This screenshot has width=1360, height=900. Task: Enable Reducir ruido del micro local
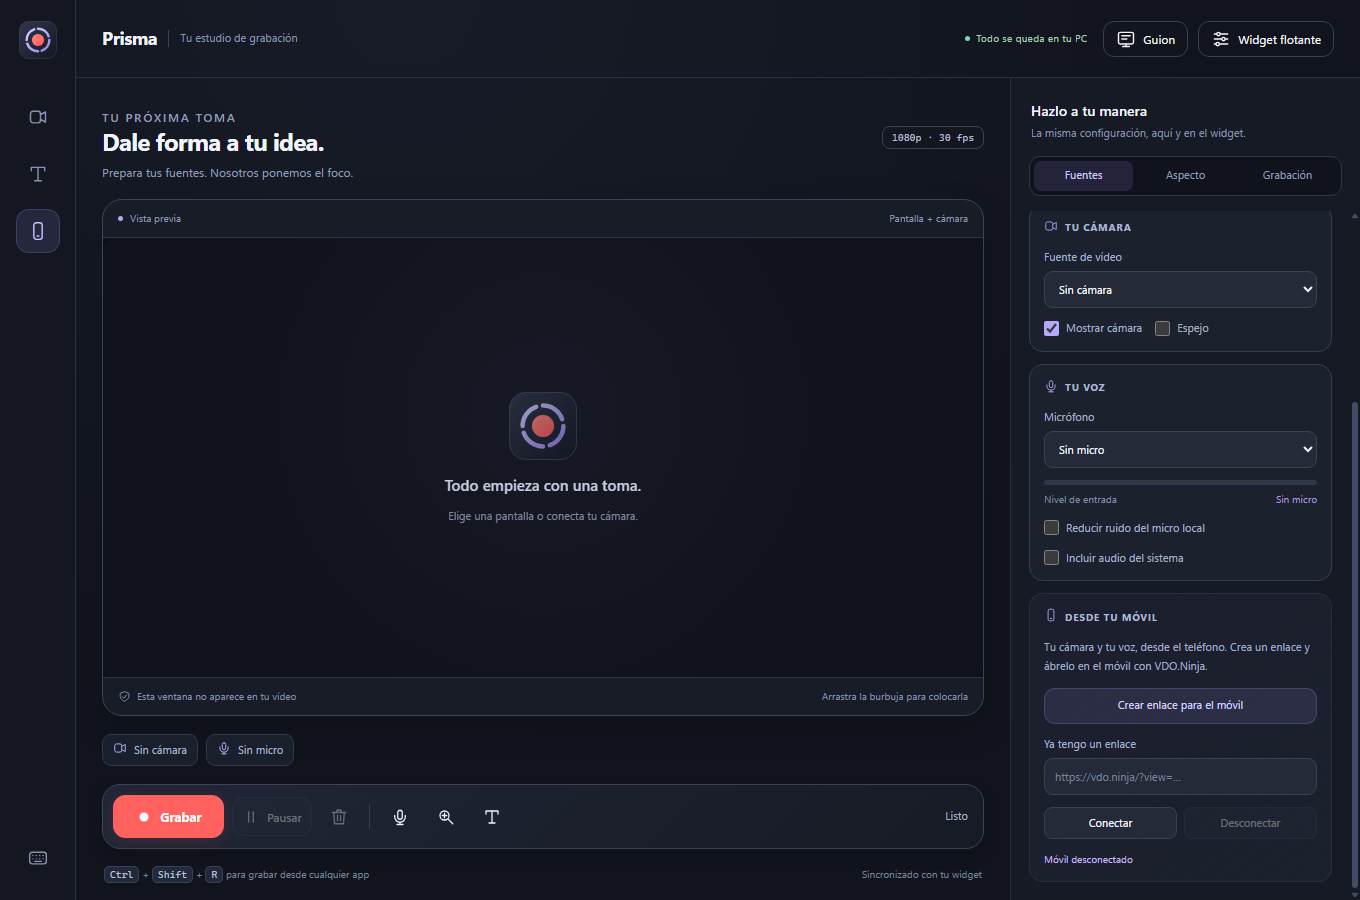pyautogui.click(x=1052, y=528)
